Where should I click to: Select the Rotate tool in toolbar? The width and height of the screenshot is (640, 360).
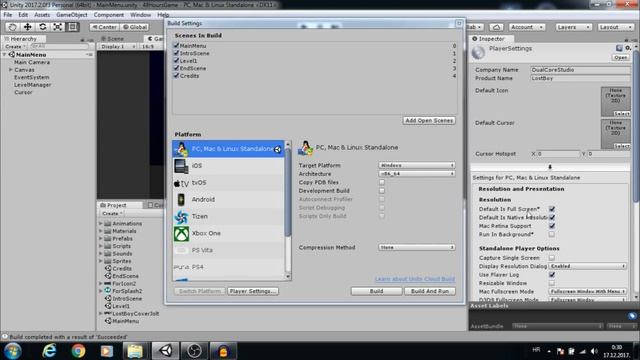(42, 27)
